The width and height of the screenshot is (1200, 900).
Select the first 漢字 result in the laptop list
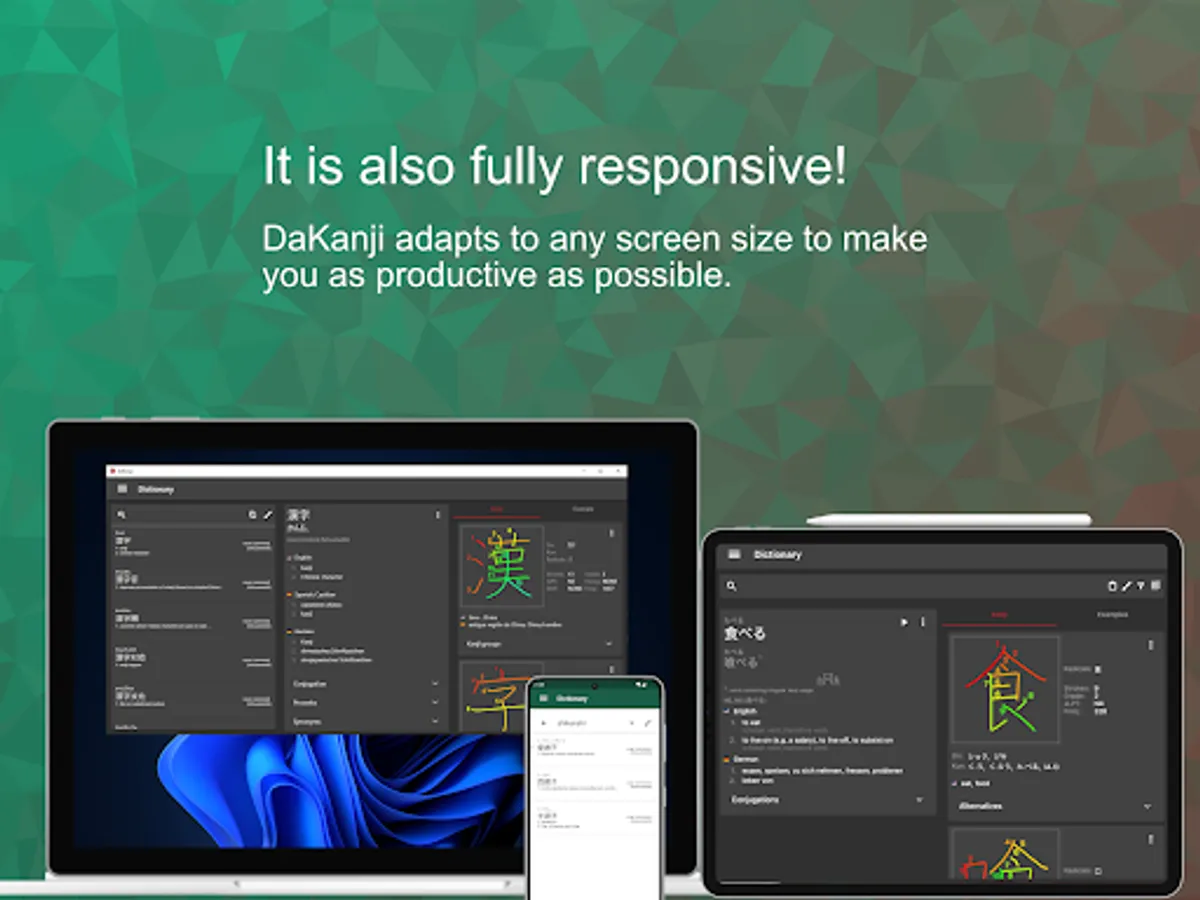pyautogui.click(x=192, y=543)
